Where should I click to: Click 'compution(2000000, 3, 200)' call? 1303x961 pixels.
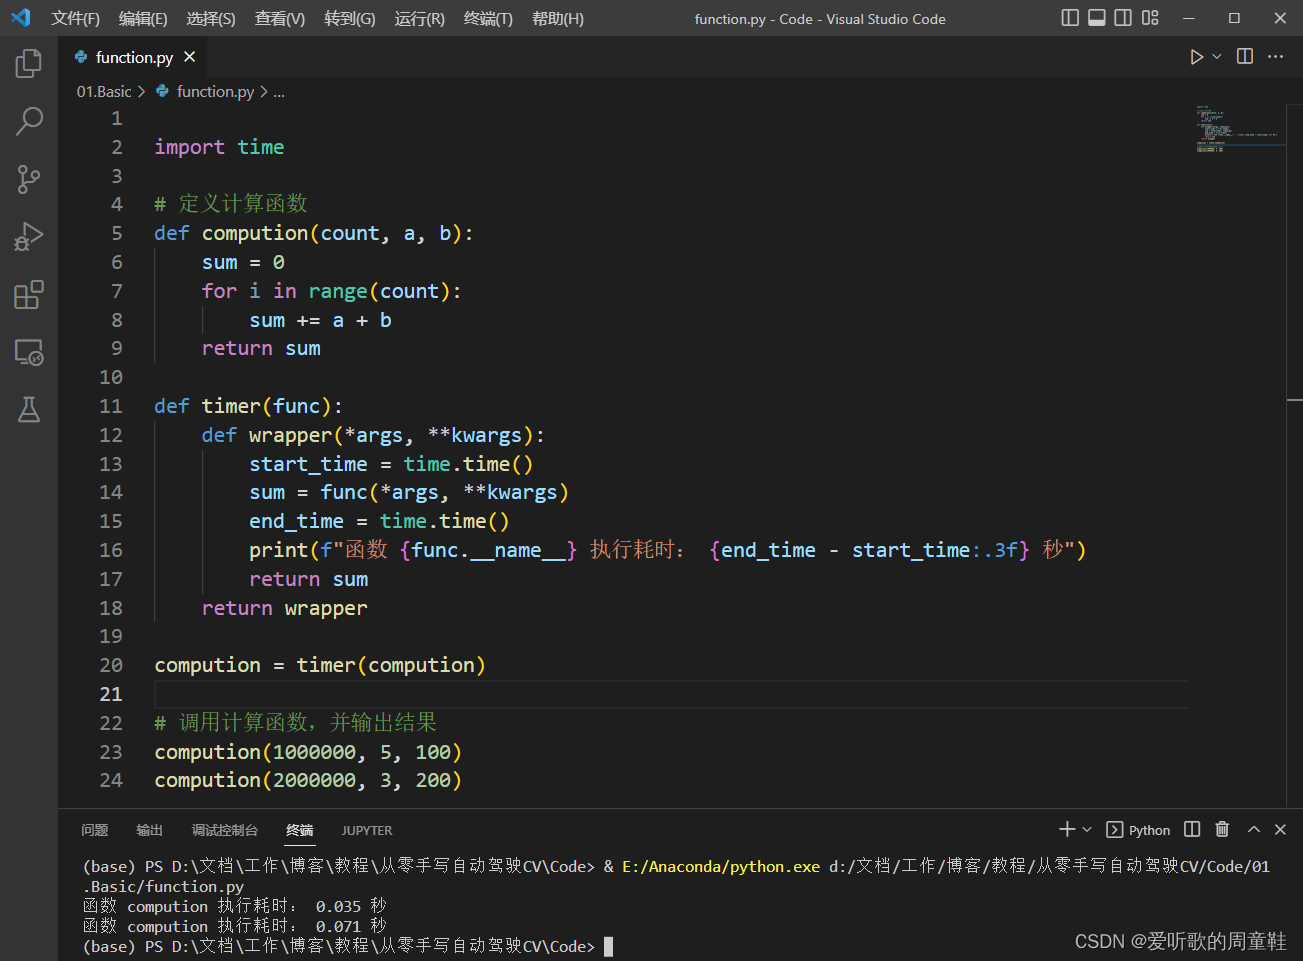(308, 780)
